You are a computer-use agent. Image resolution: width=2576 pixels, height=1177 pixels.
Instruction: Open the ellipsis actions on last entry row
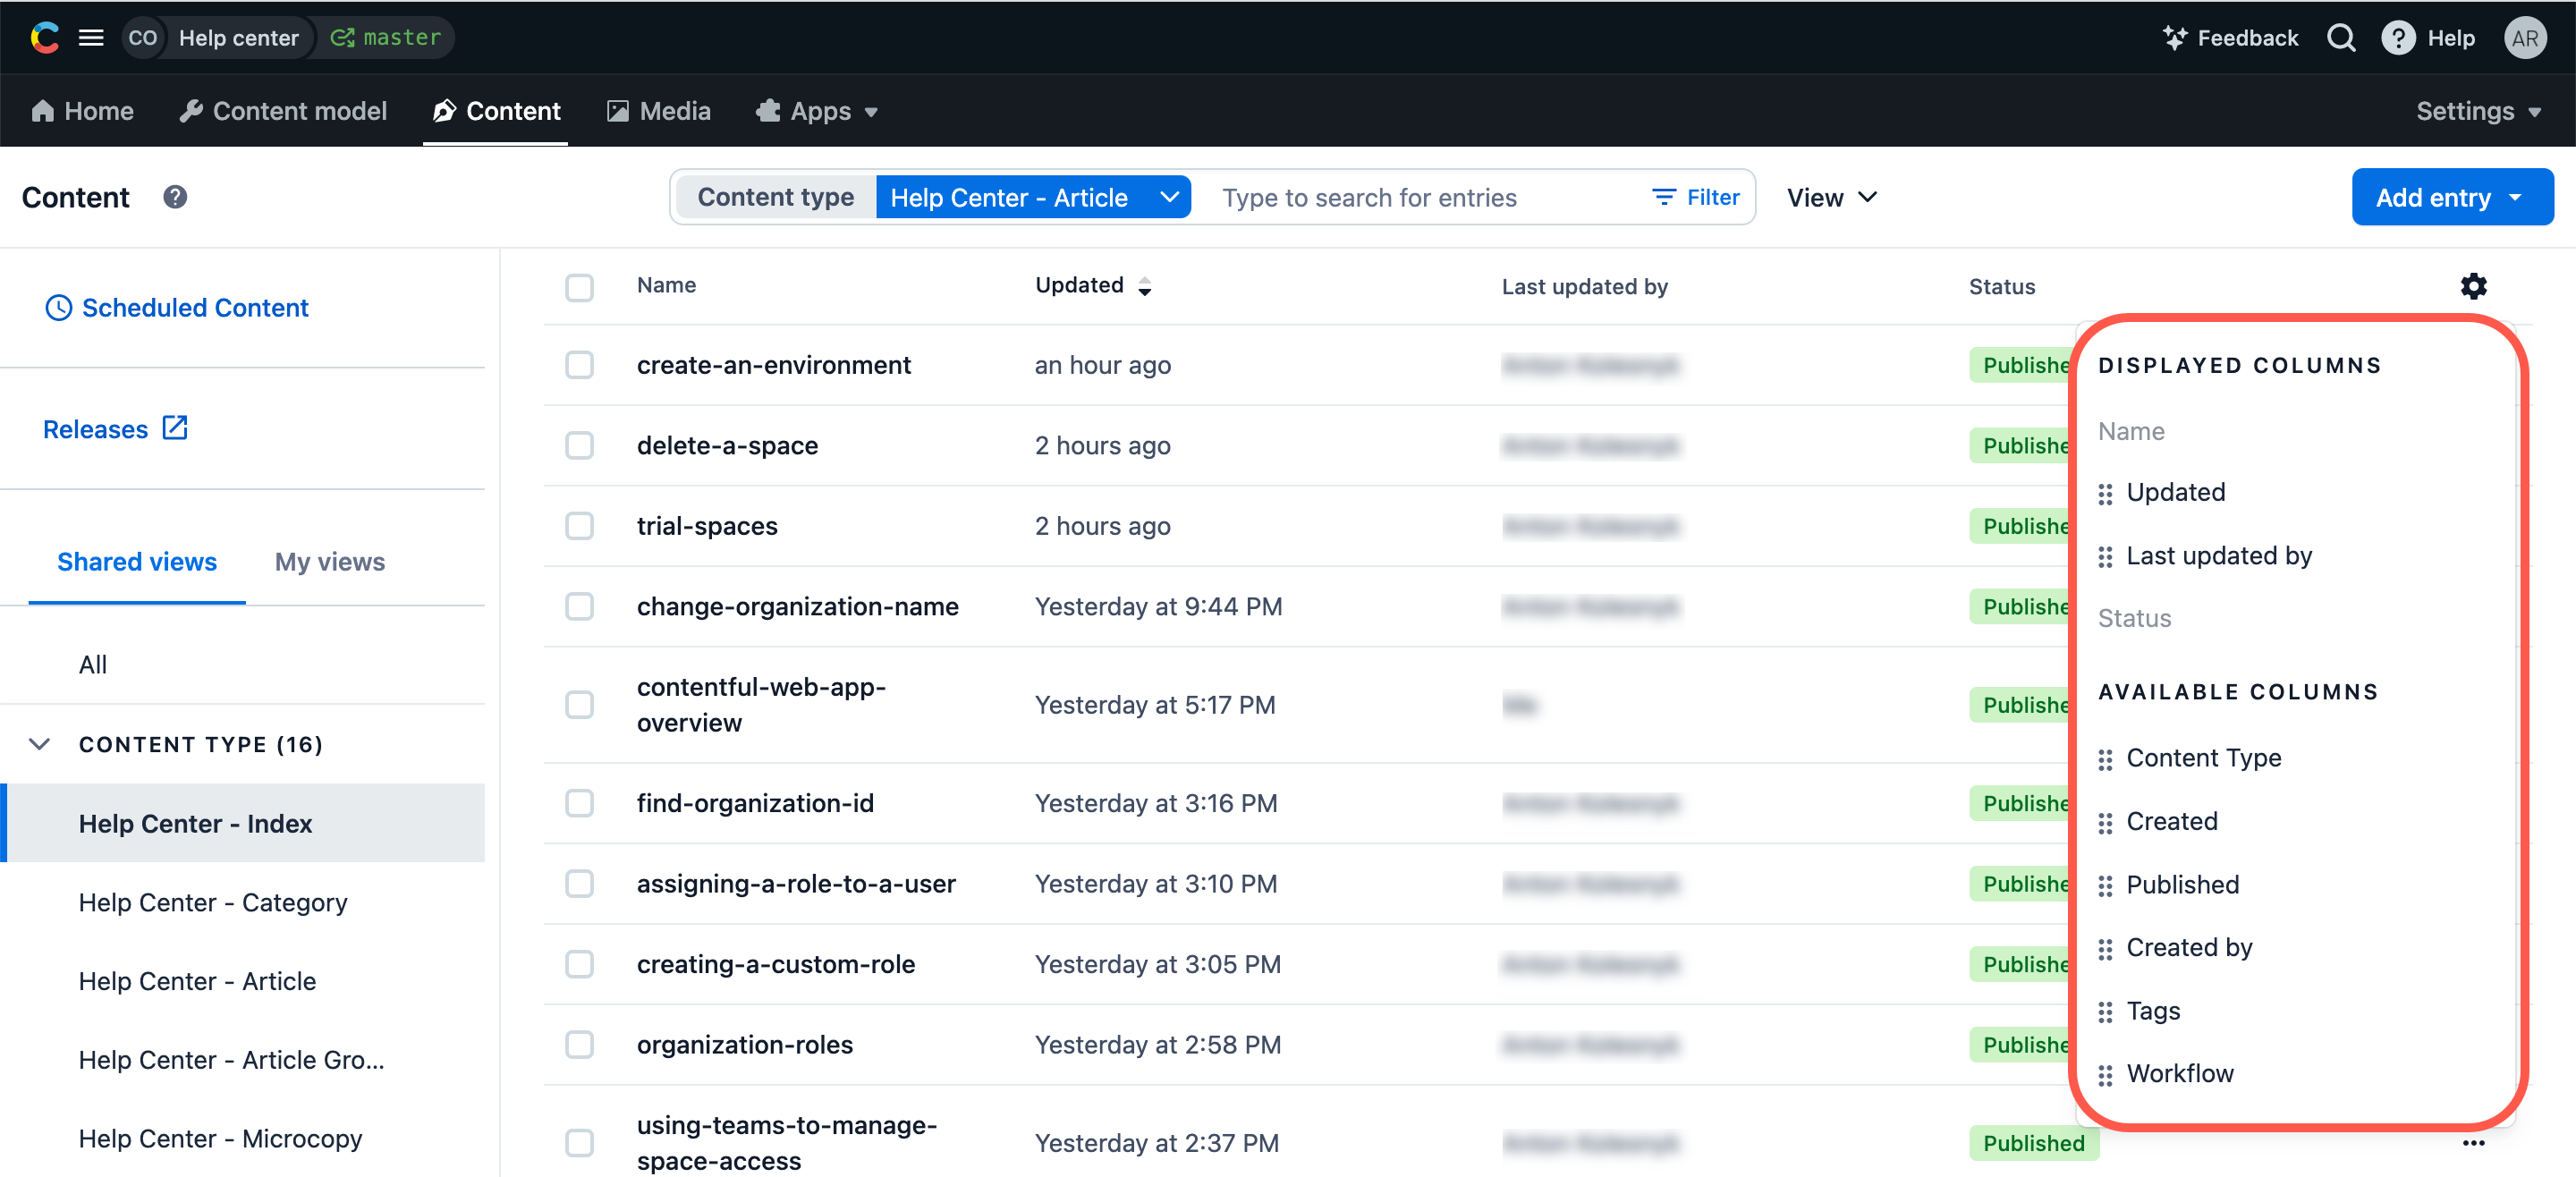(x=2473, y=1142)
